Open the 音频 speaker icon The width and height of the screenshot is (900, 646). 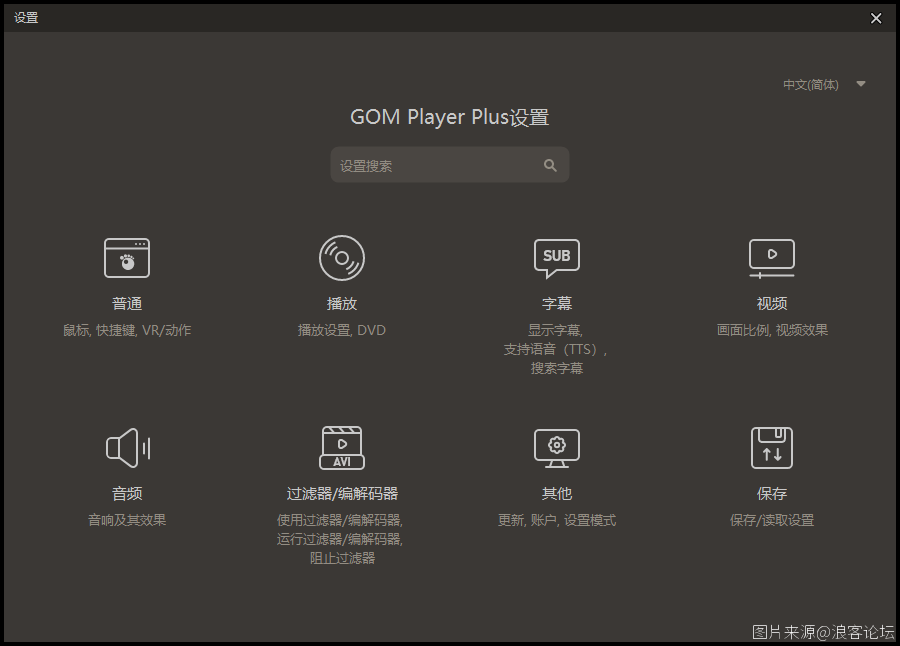click(x=128, y=448)
